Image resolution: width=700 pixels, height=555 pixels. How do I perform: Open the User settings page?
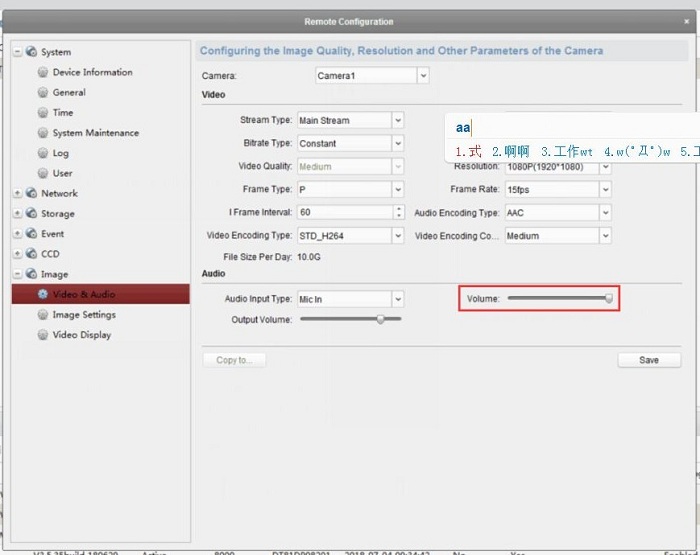(62, 173)
